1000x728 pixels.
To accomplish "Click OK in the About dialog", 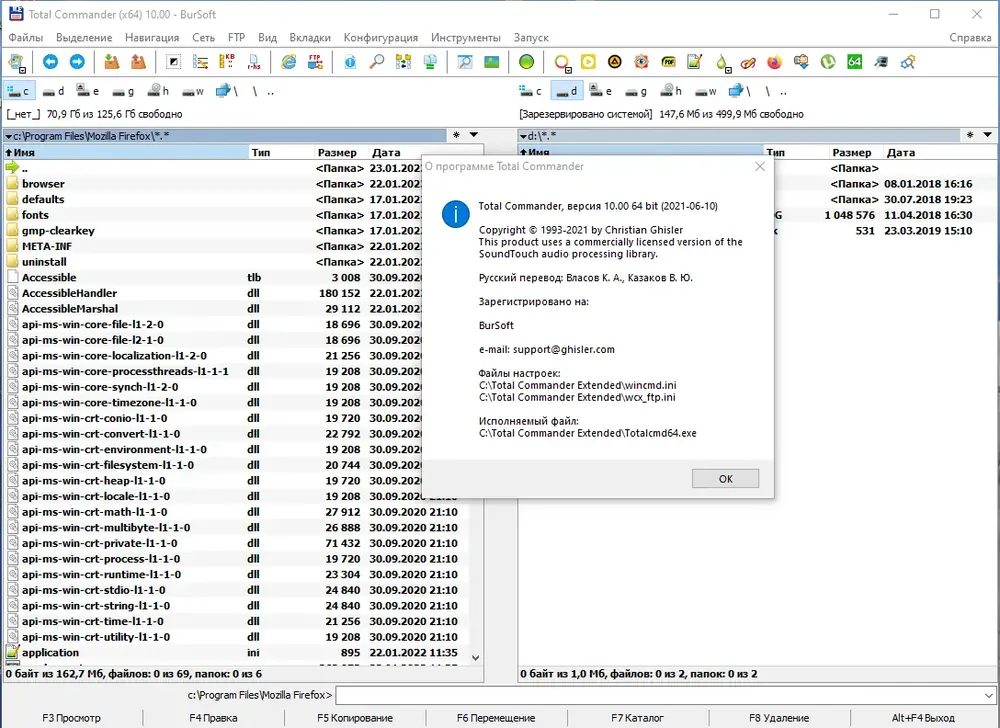I will (725, 479).
